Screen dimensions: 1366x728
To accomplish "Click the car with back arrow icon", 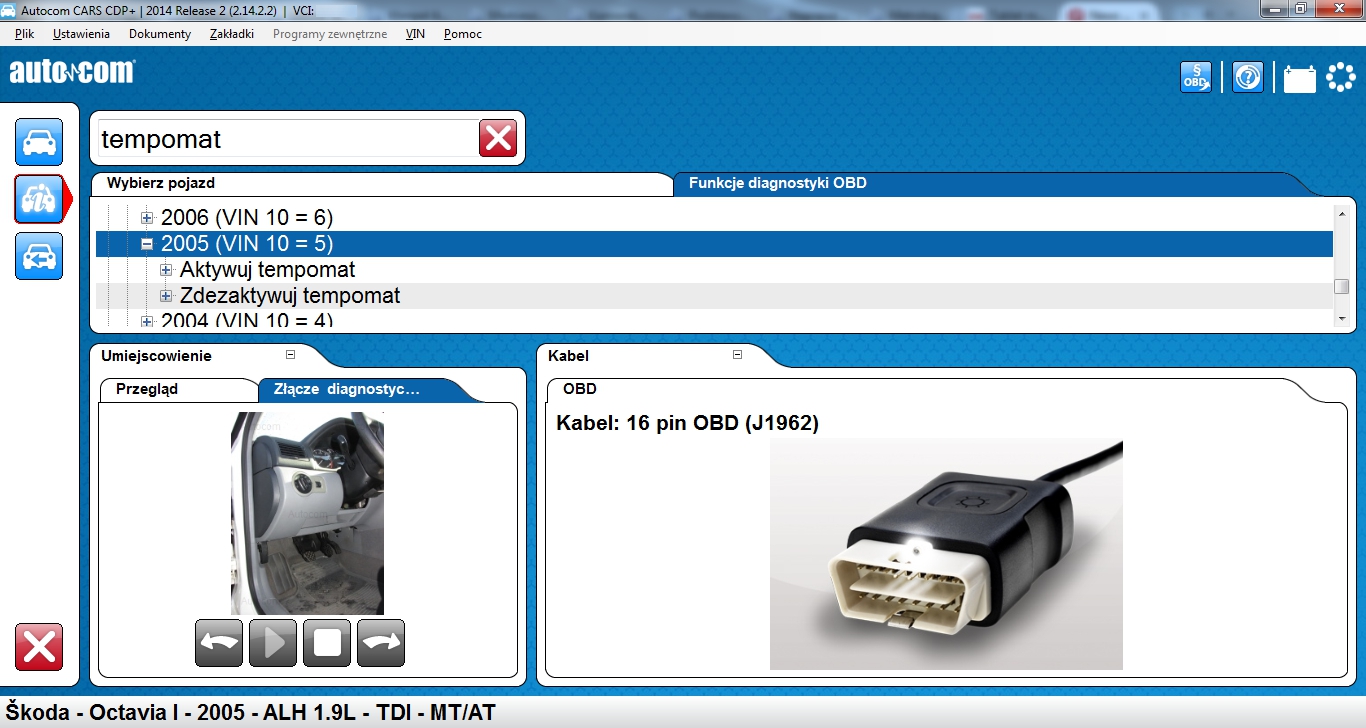I will pos(39,256).
